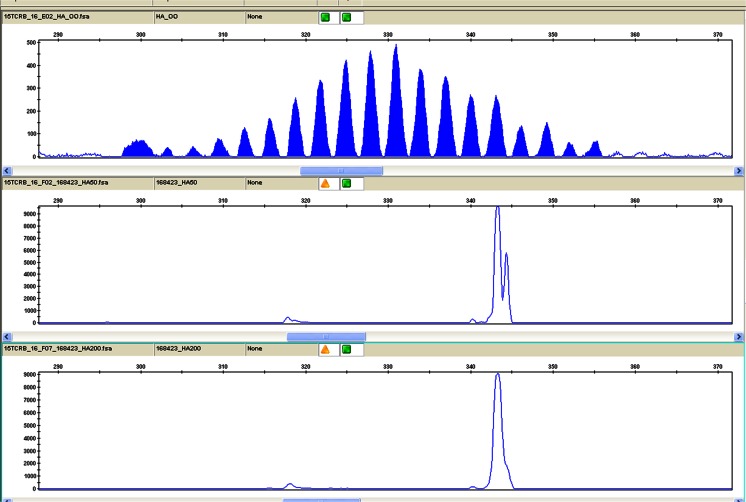This screenshot has width=746, height=502.
Task: Click left scroll arrow below HA50 plot
Action: pos(7,336)
